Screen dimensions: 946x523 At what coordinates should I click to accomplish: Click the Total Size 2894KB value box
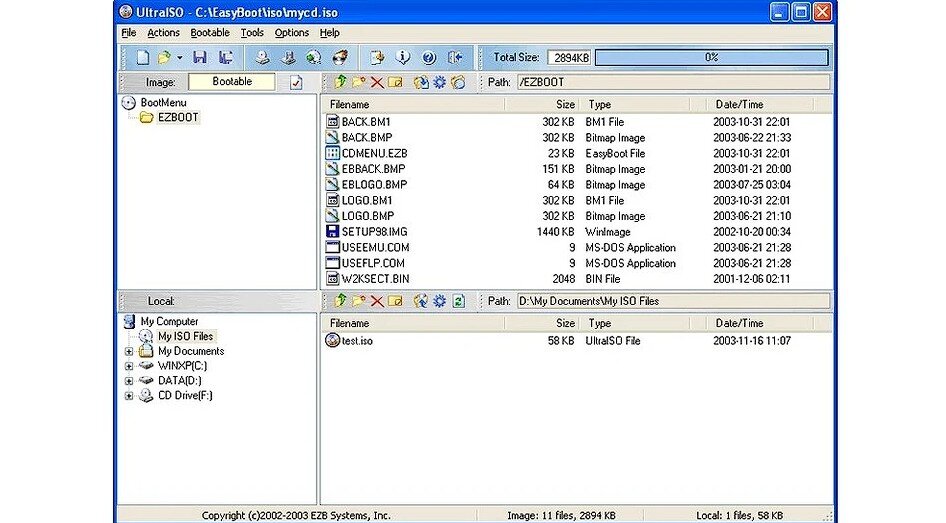[x=569, y=57]
